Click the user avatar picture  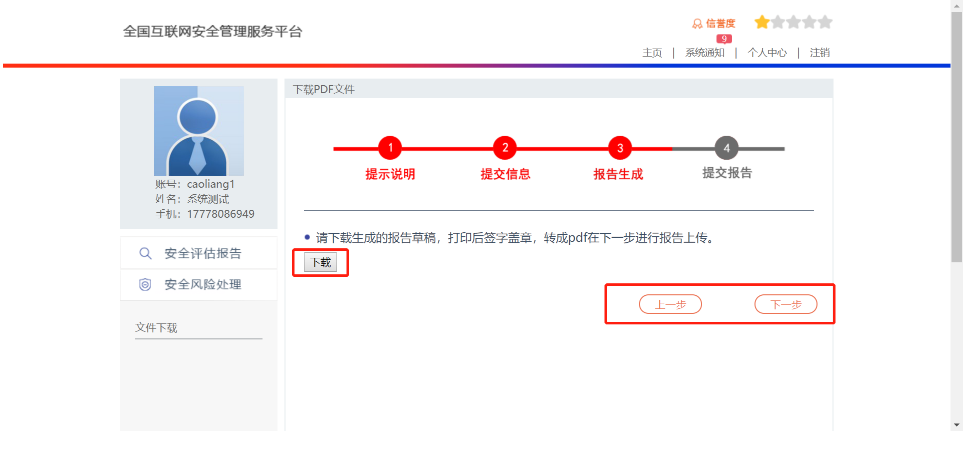click(x=198, y=131)
